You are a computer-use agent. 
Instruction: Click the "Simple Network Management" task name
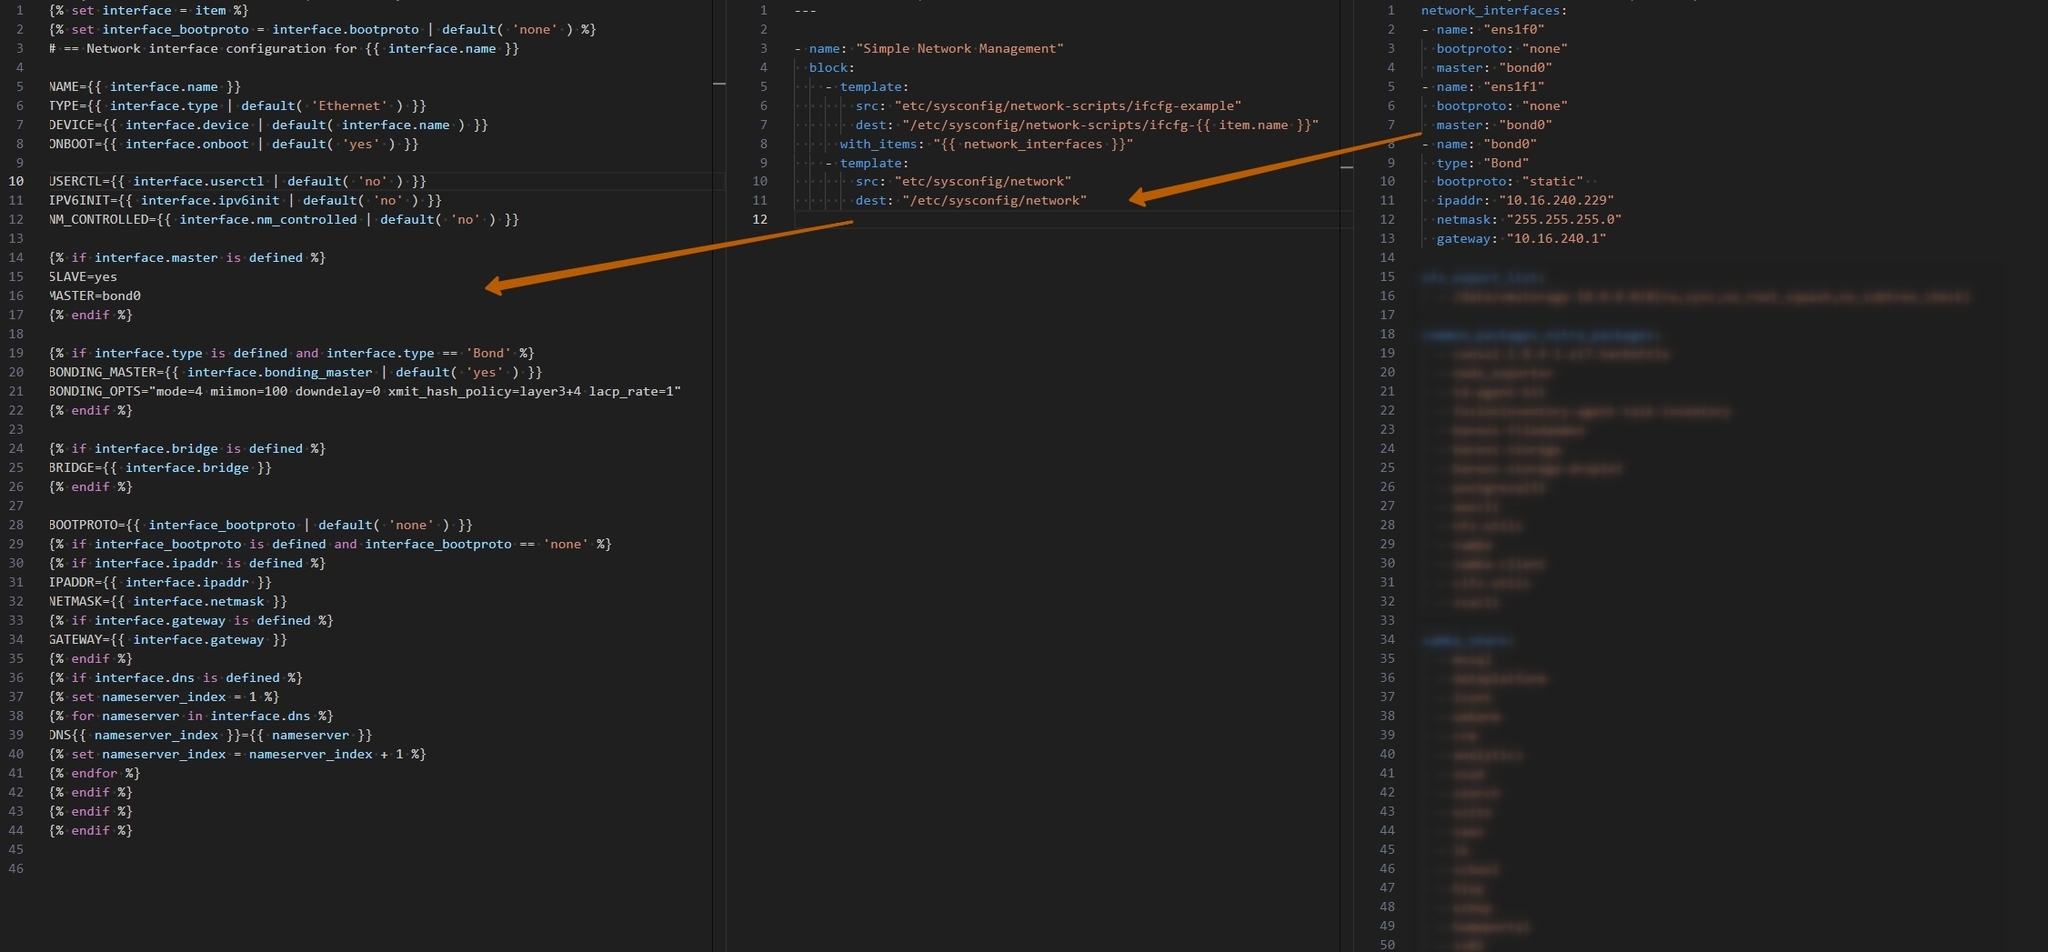(x=959, y=48)
